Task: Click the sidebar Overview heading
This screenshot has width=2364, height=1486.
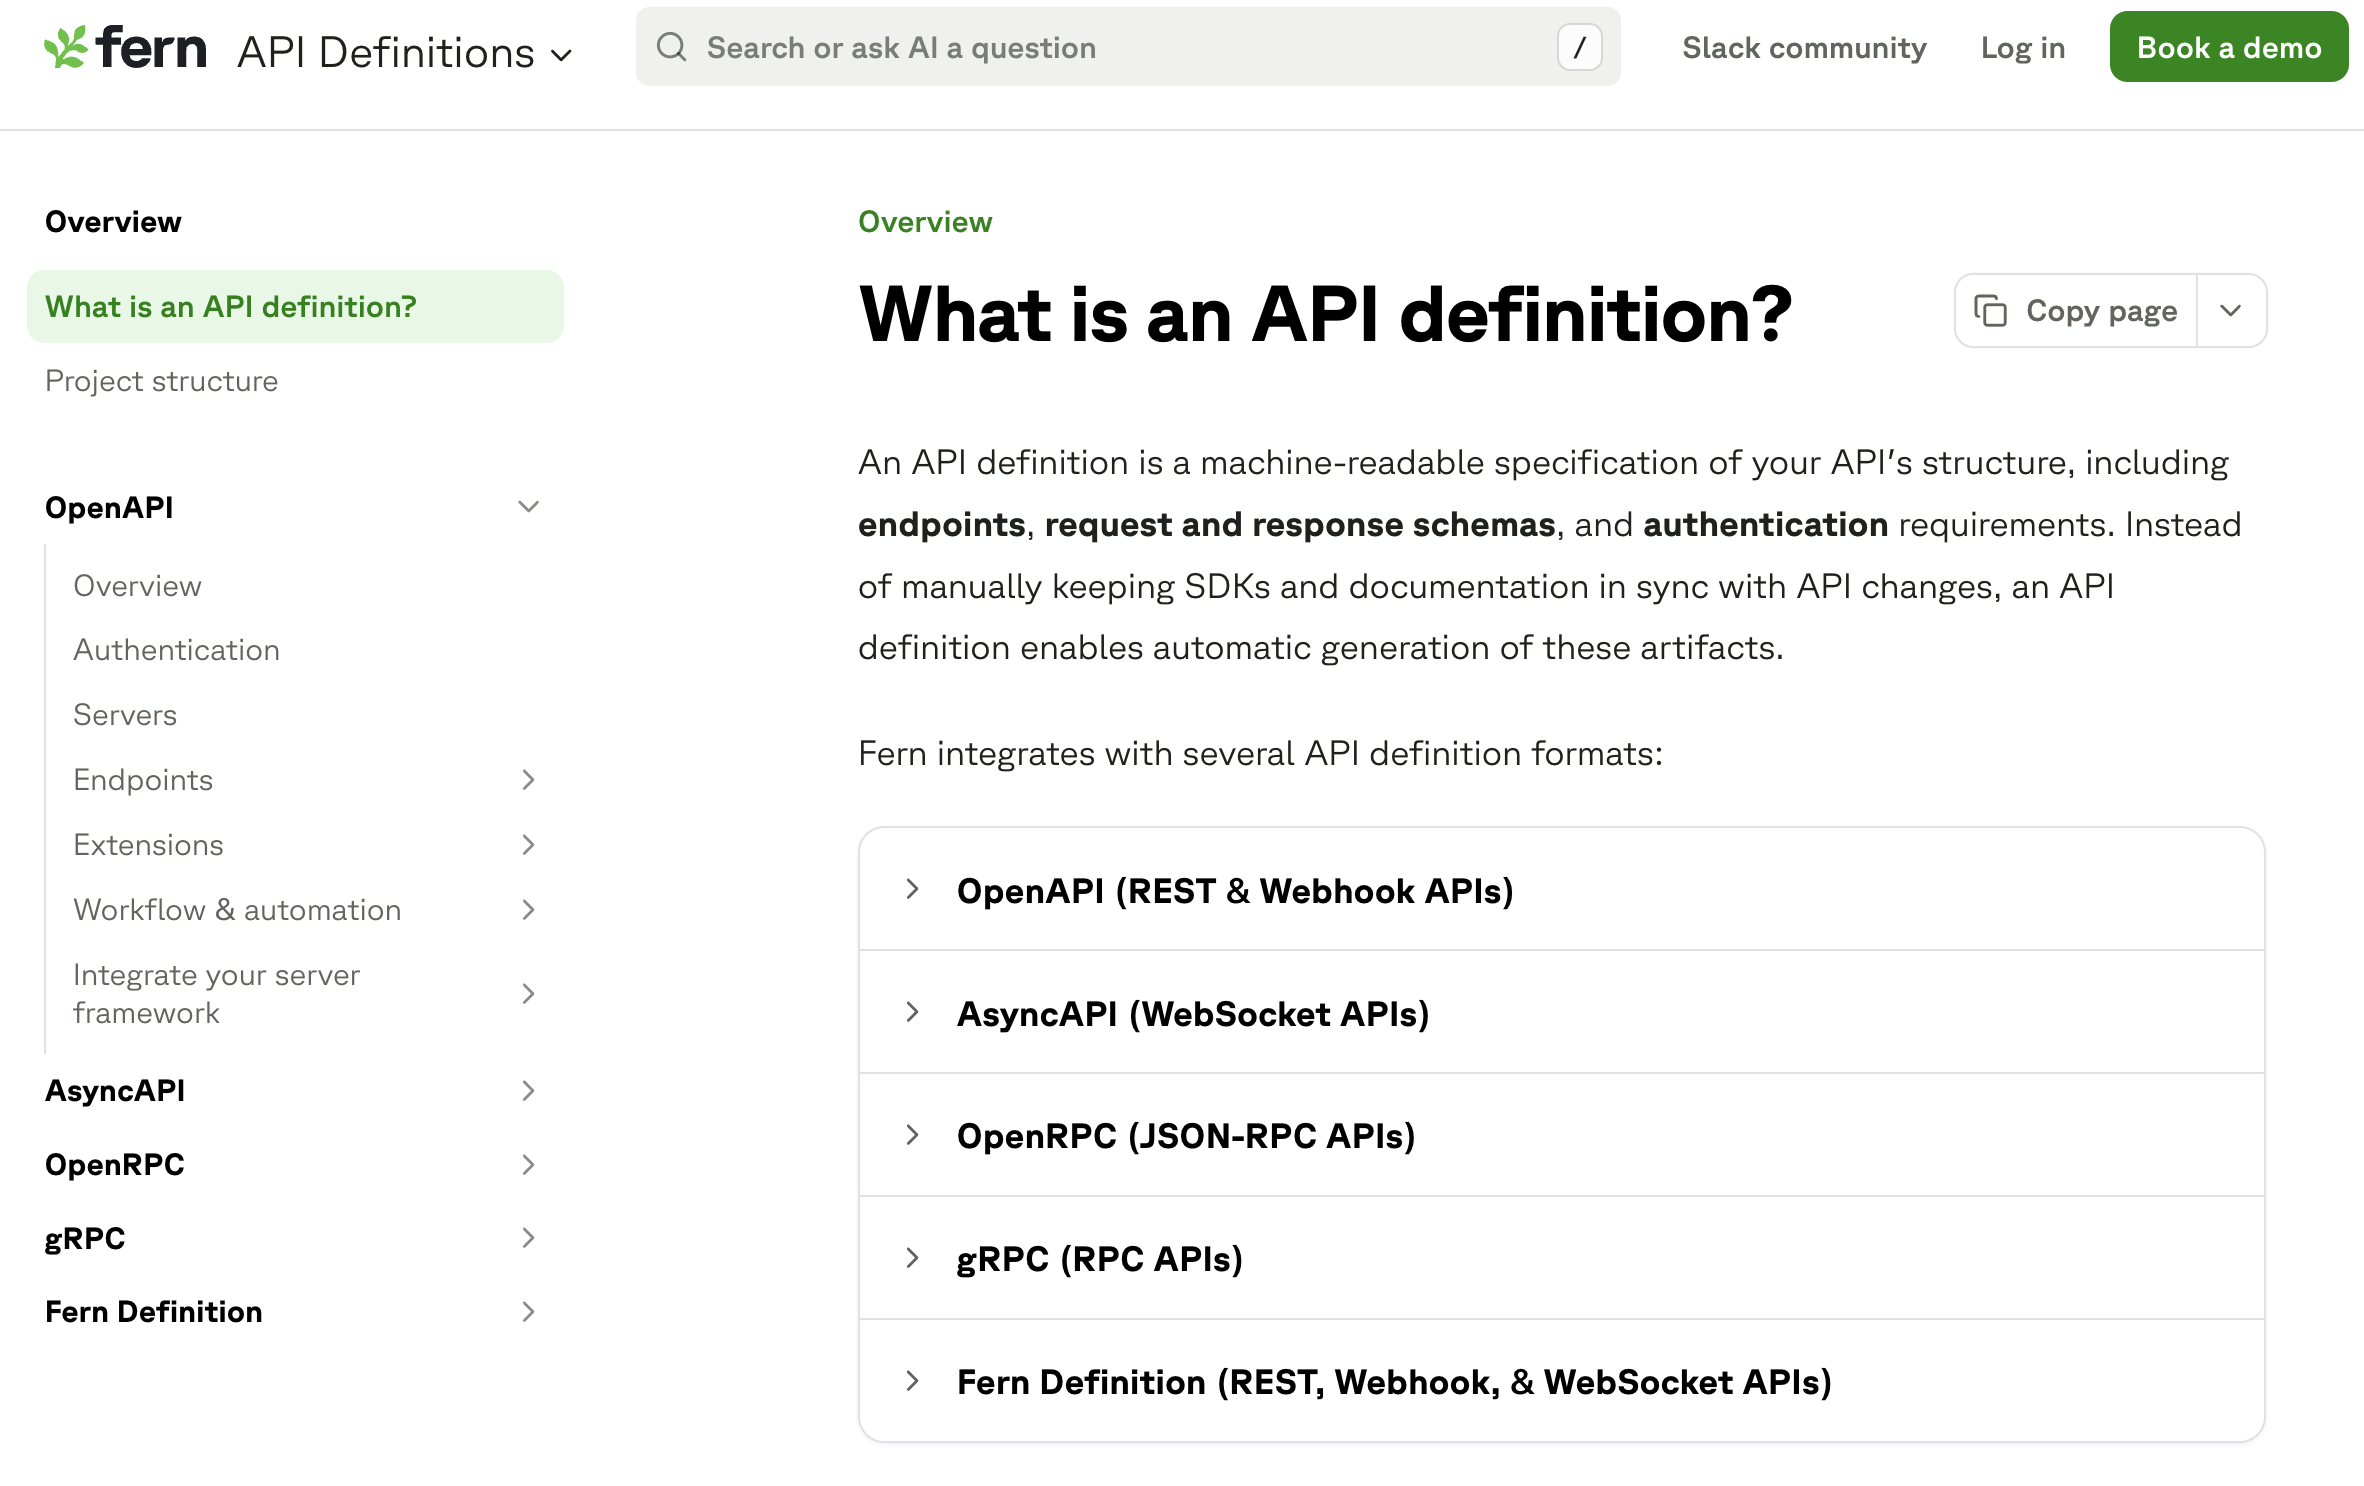Action: (x=113, y=222)
